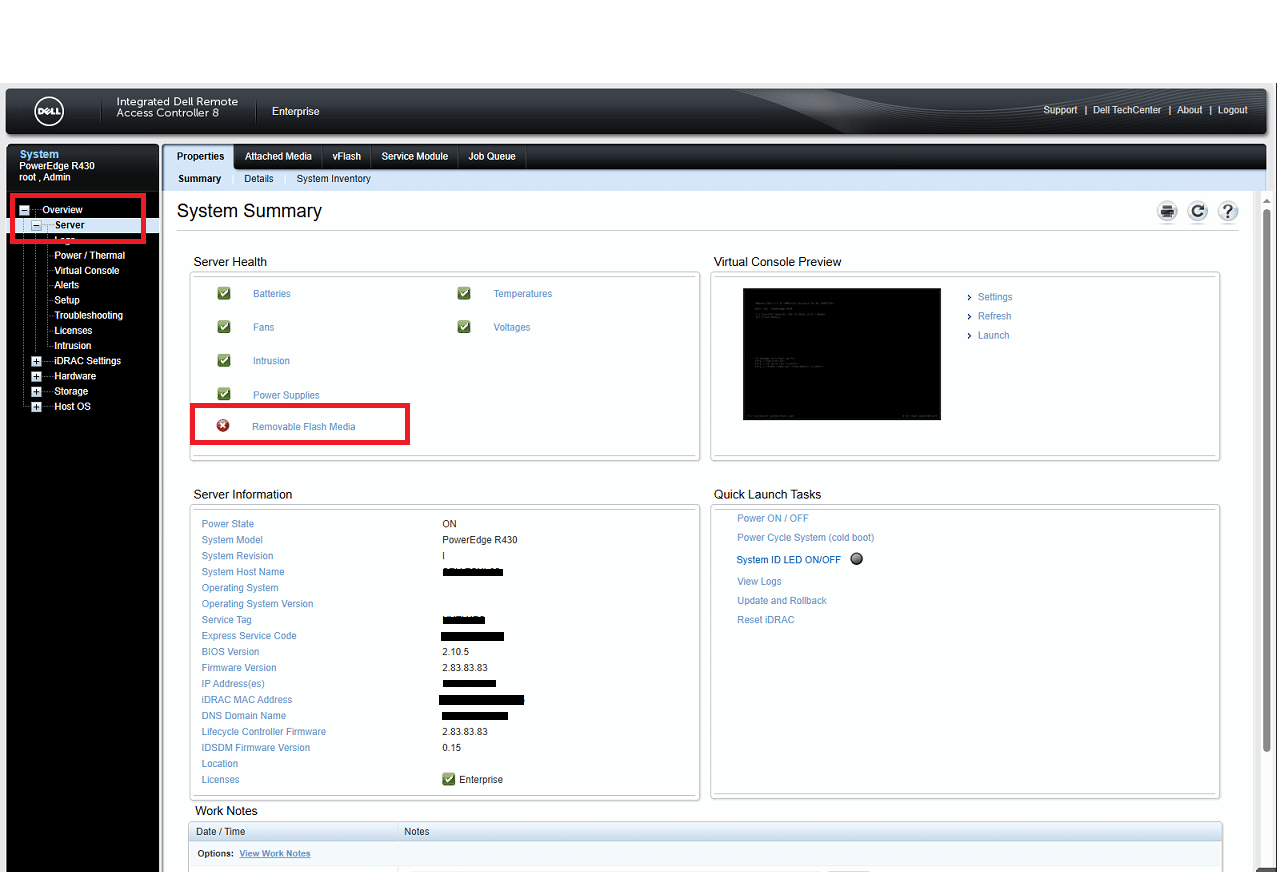
Task: Open the Temperatures health link
Action: tap(522, 294)
